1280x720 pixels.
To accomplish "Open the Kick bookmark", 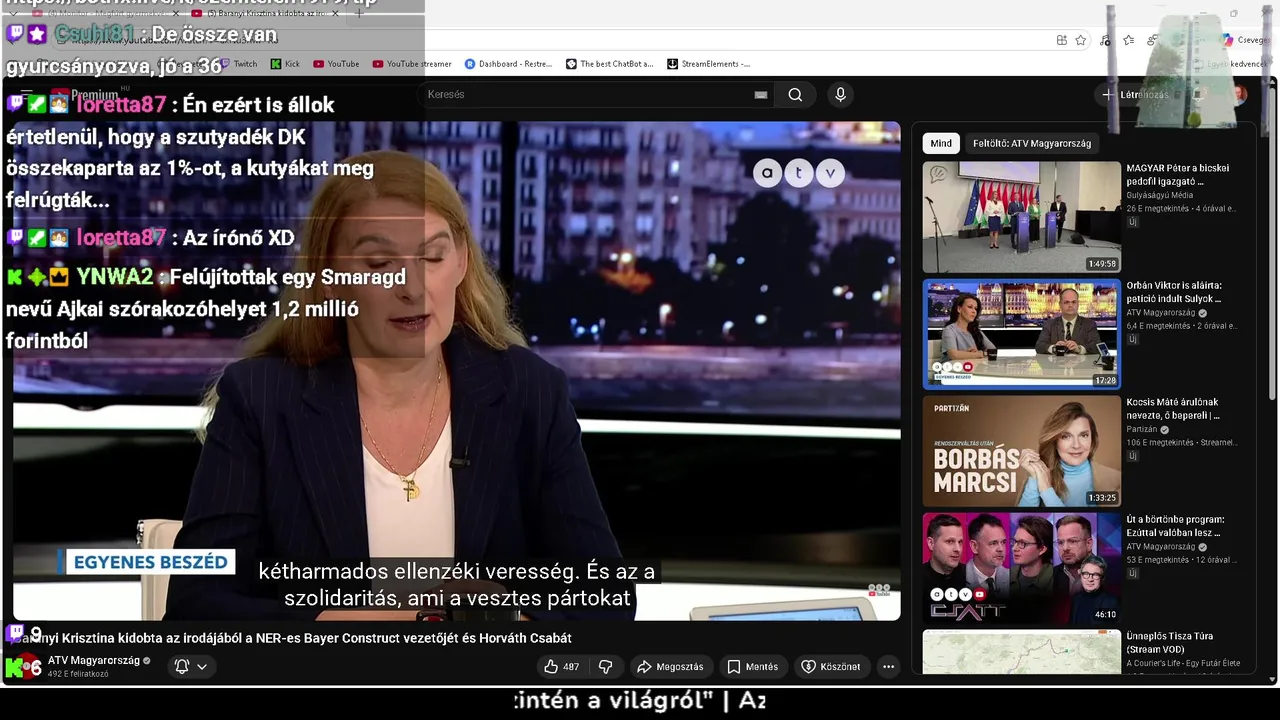I will tap(285, 64).
